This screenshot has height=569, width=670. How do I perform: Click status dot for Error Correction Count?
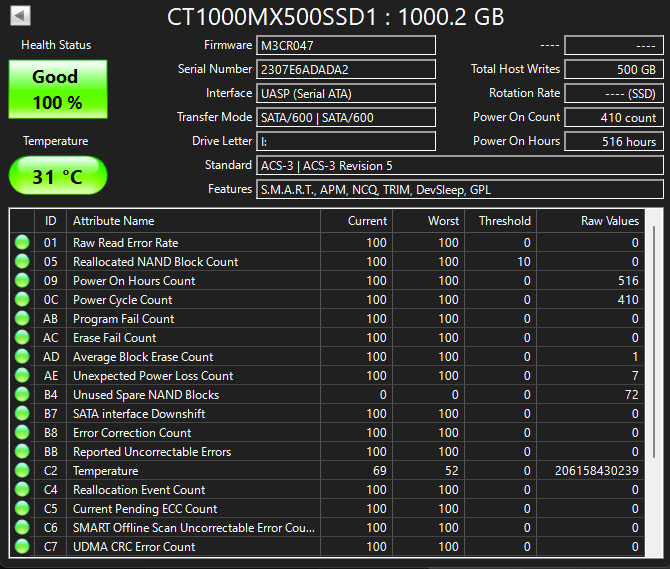tap(22, 432)
